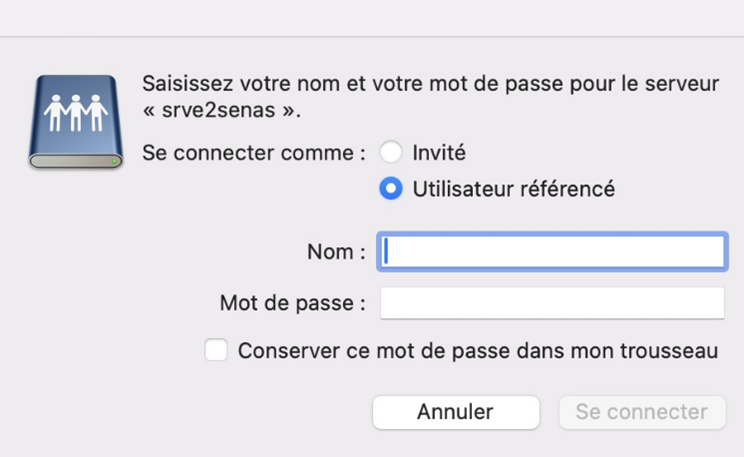The width and height of the screenshot is (744, 457).
Task: Click the Invité label text
Action: (x=439, y=153)
